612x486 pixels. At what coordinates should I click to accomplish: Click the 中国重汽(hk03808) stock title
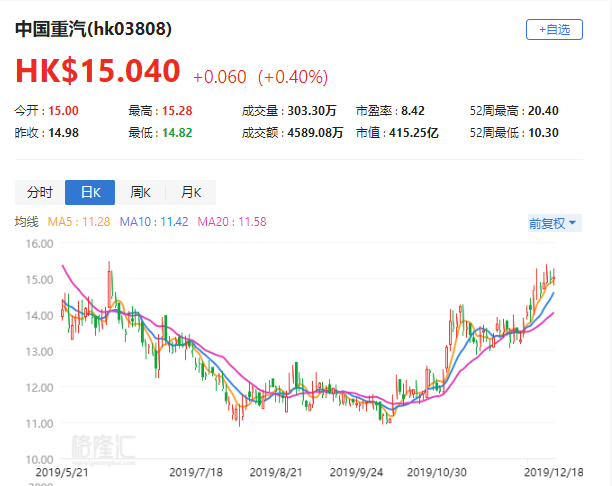[x=93, y=30]
